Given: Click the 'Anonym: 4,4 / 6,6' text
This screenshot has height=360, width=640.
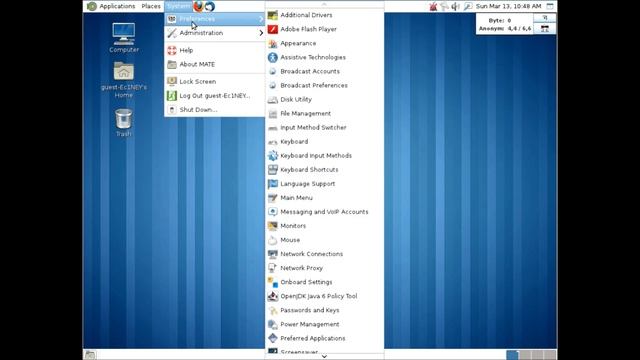Looking at the screenshot, I should coord(505,29).
